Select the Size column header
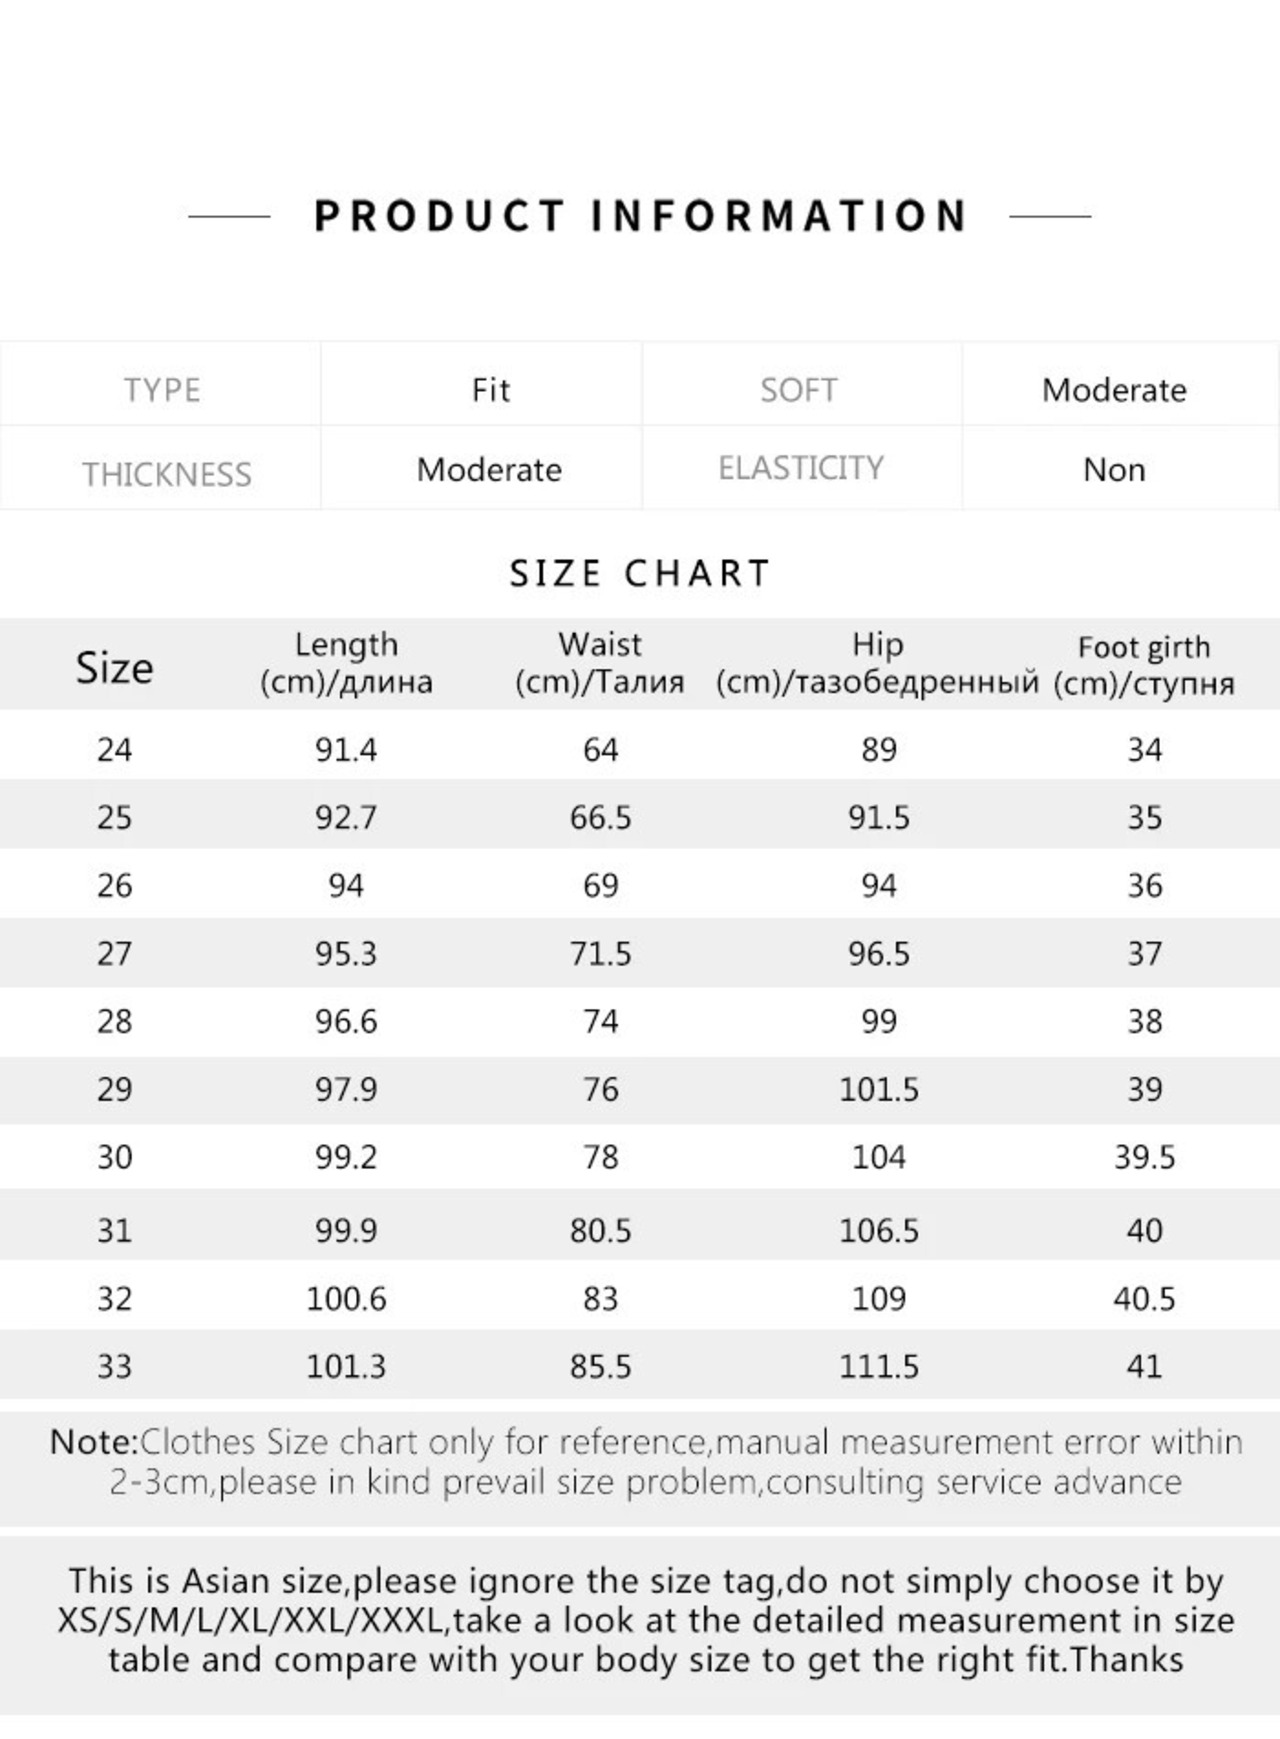The width and height of the screenshot is (1280, 1739). click(x=115, y=667)
